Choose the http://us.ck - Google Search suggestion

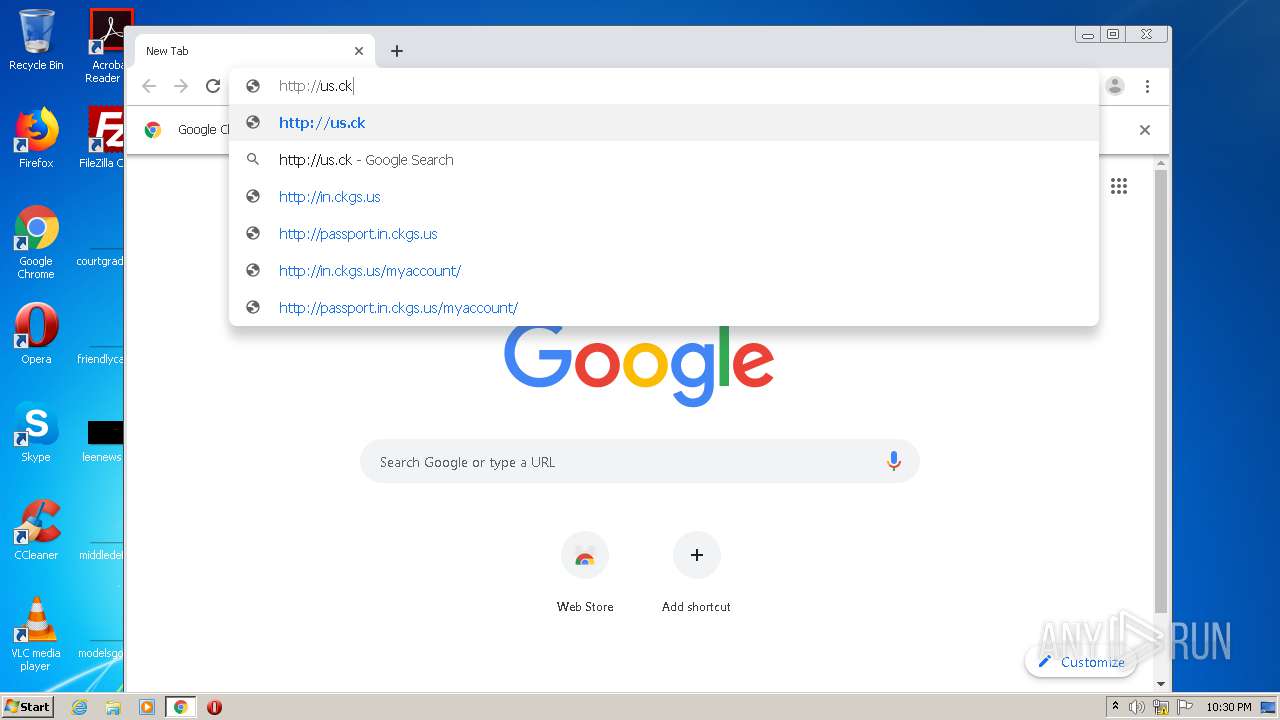[x=664, y=160]
